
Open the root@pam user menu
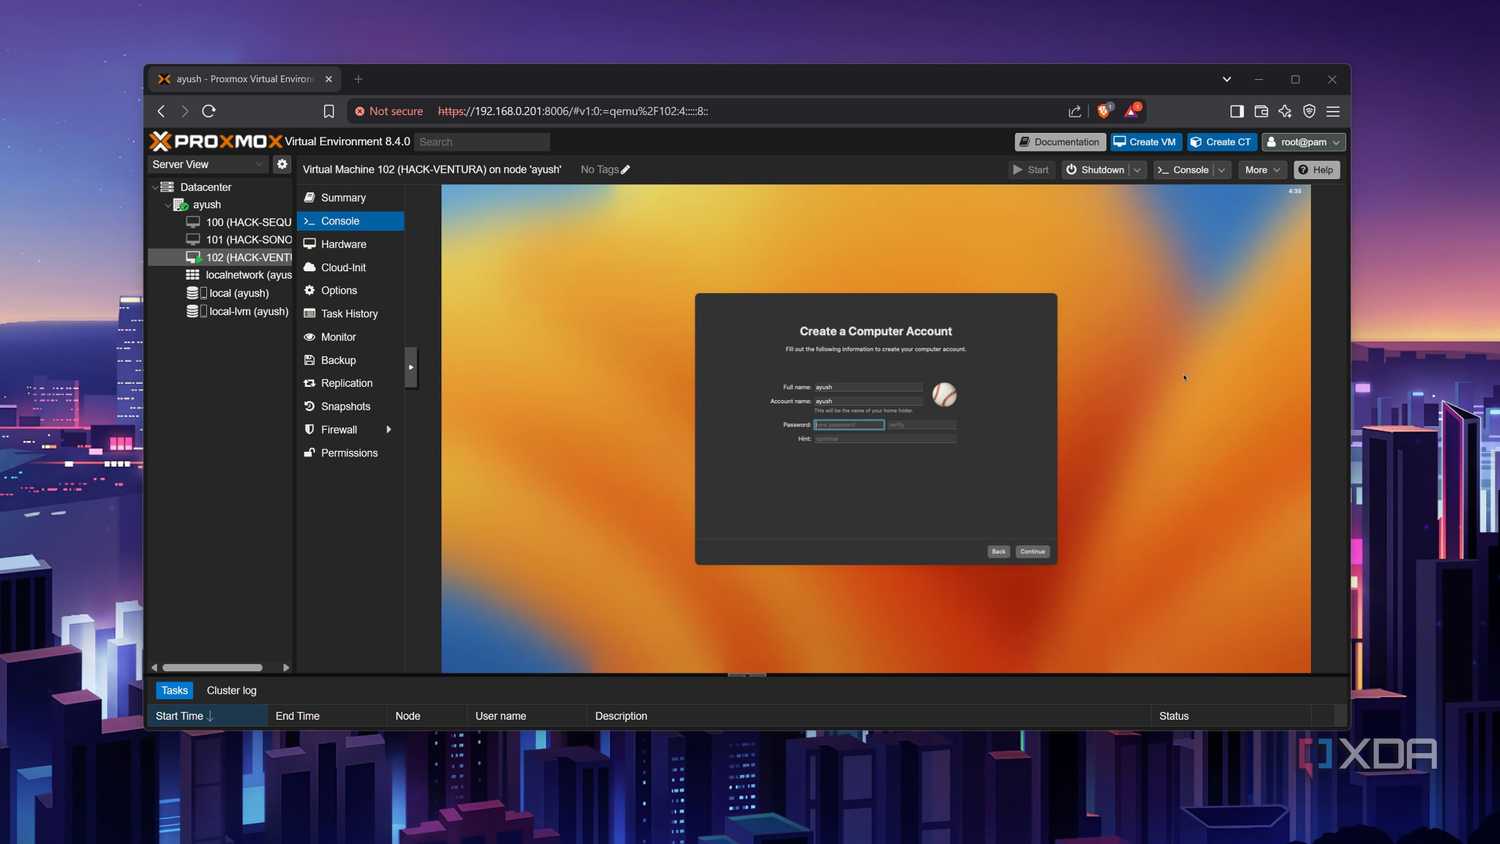pyautogui.click(x=1303, y=142)
